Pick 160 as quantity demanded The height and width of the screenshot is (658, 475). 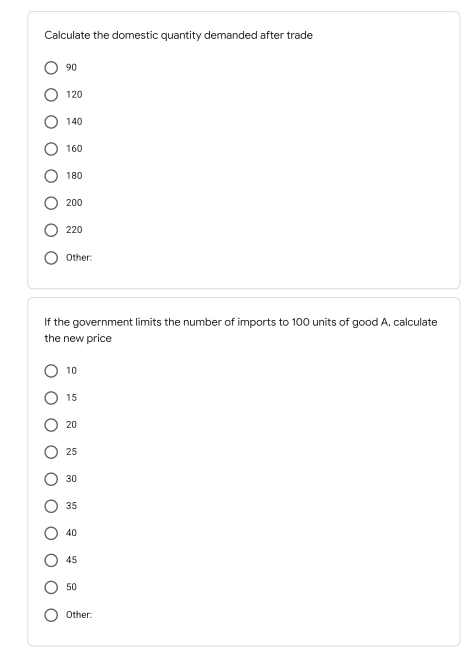coord(51,149)
